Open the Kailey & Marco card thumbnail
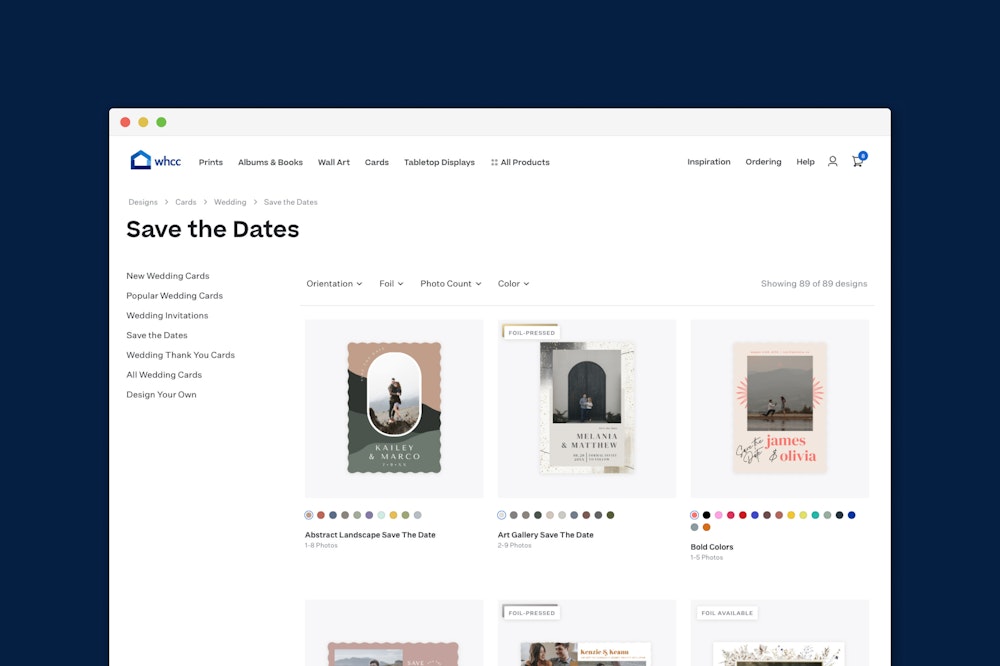The height and width of the screenshot is (666, 1000). pos(394,408)
